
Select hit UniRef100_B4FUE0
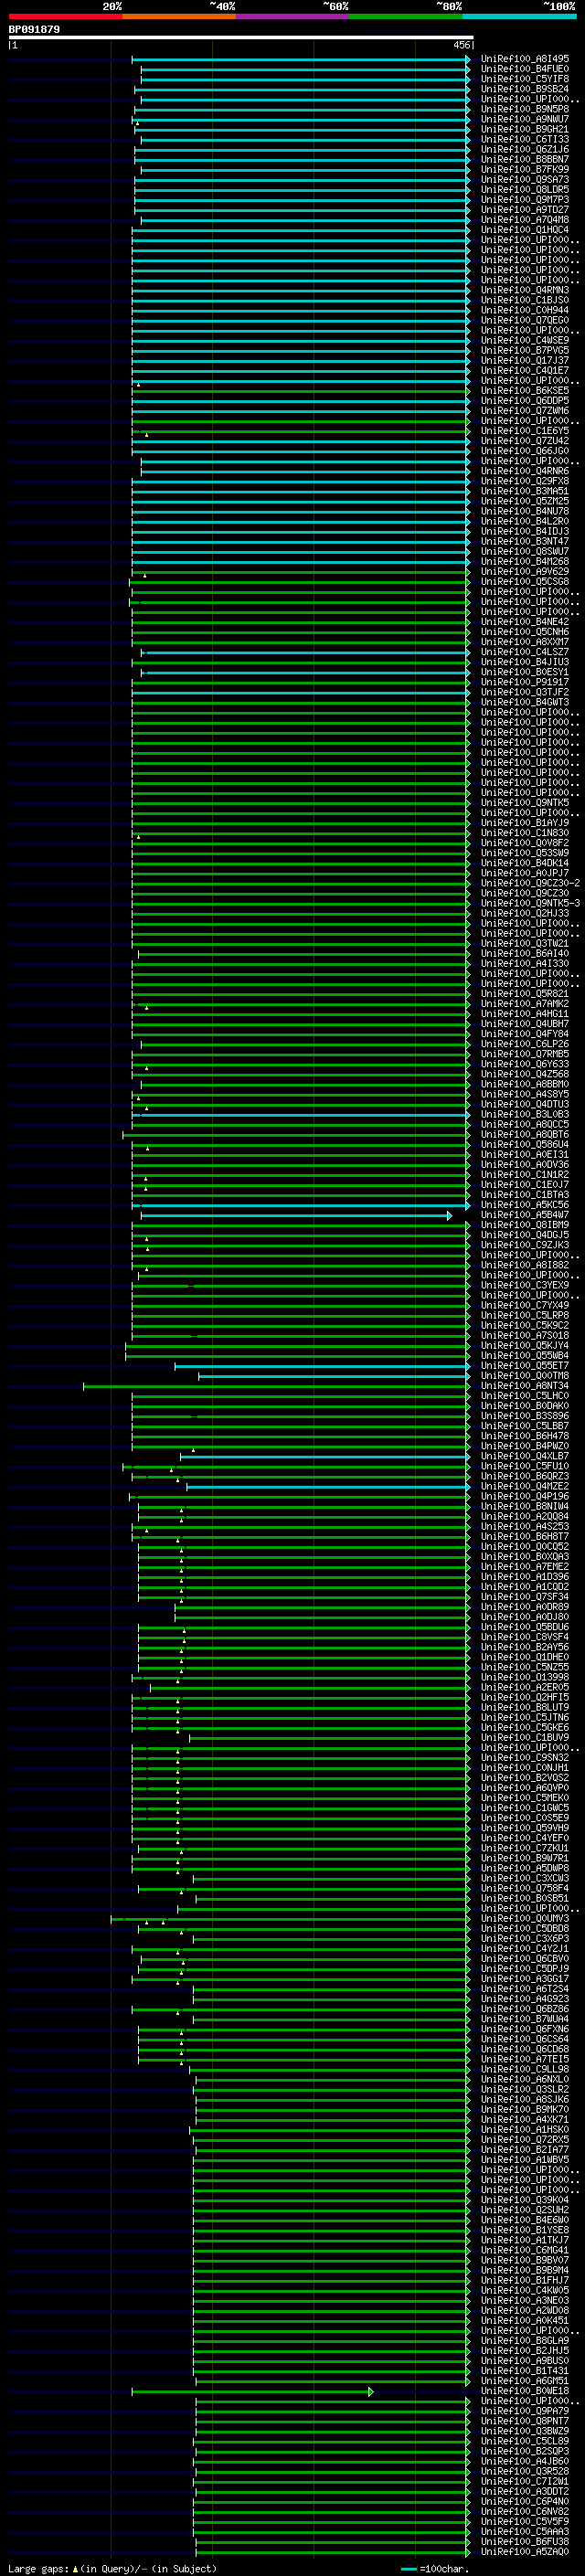coord(525,69)
